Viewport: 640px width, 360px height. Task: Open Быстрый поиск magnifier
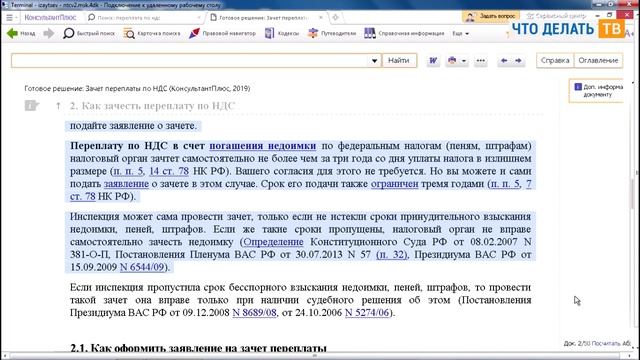pos(89,33)
